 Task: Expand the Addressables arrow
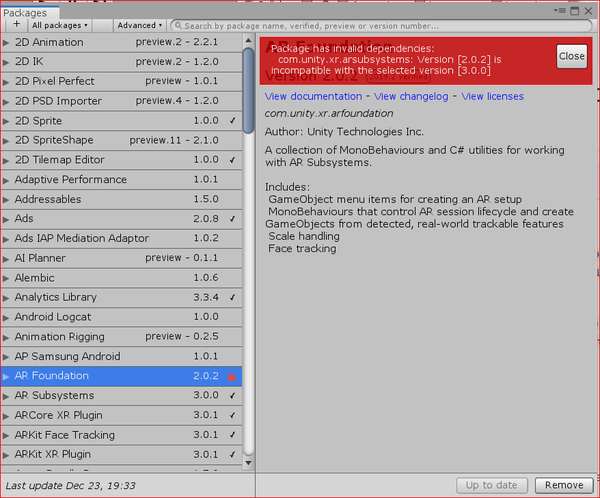6,199
